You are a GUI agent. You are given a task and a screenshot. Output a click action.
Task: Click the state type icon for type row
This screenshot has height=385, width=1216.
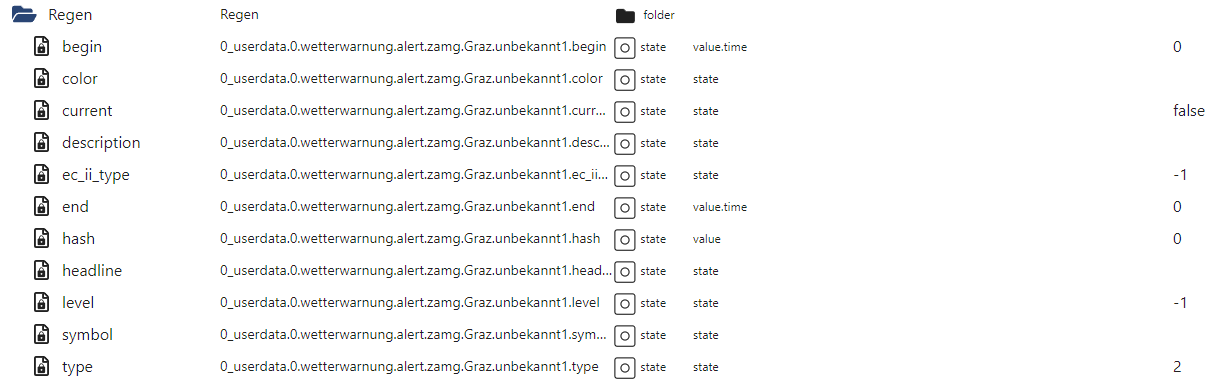pyautogui.click(x=625, y=367)
